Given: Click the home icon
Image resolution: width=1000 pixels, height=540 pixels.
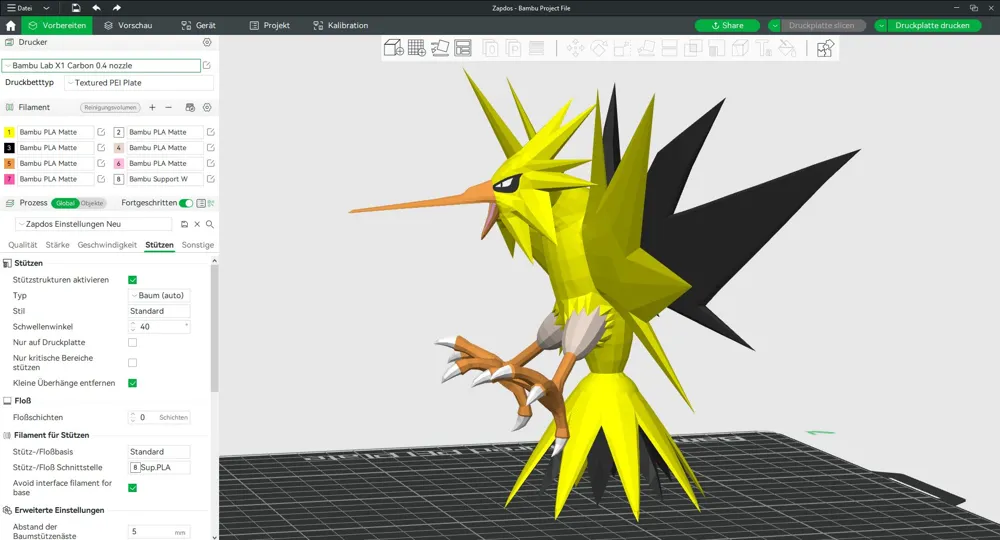Looking at the screenshot, I should click(11, 26).
